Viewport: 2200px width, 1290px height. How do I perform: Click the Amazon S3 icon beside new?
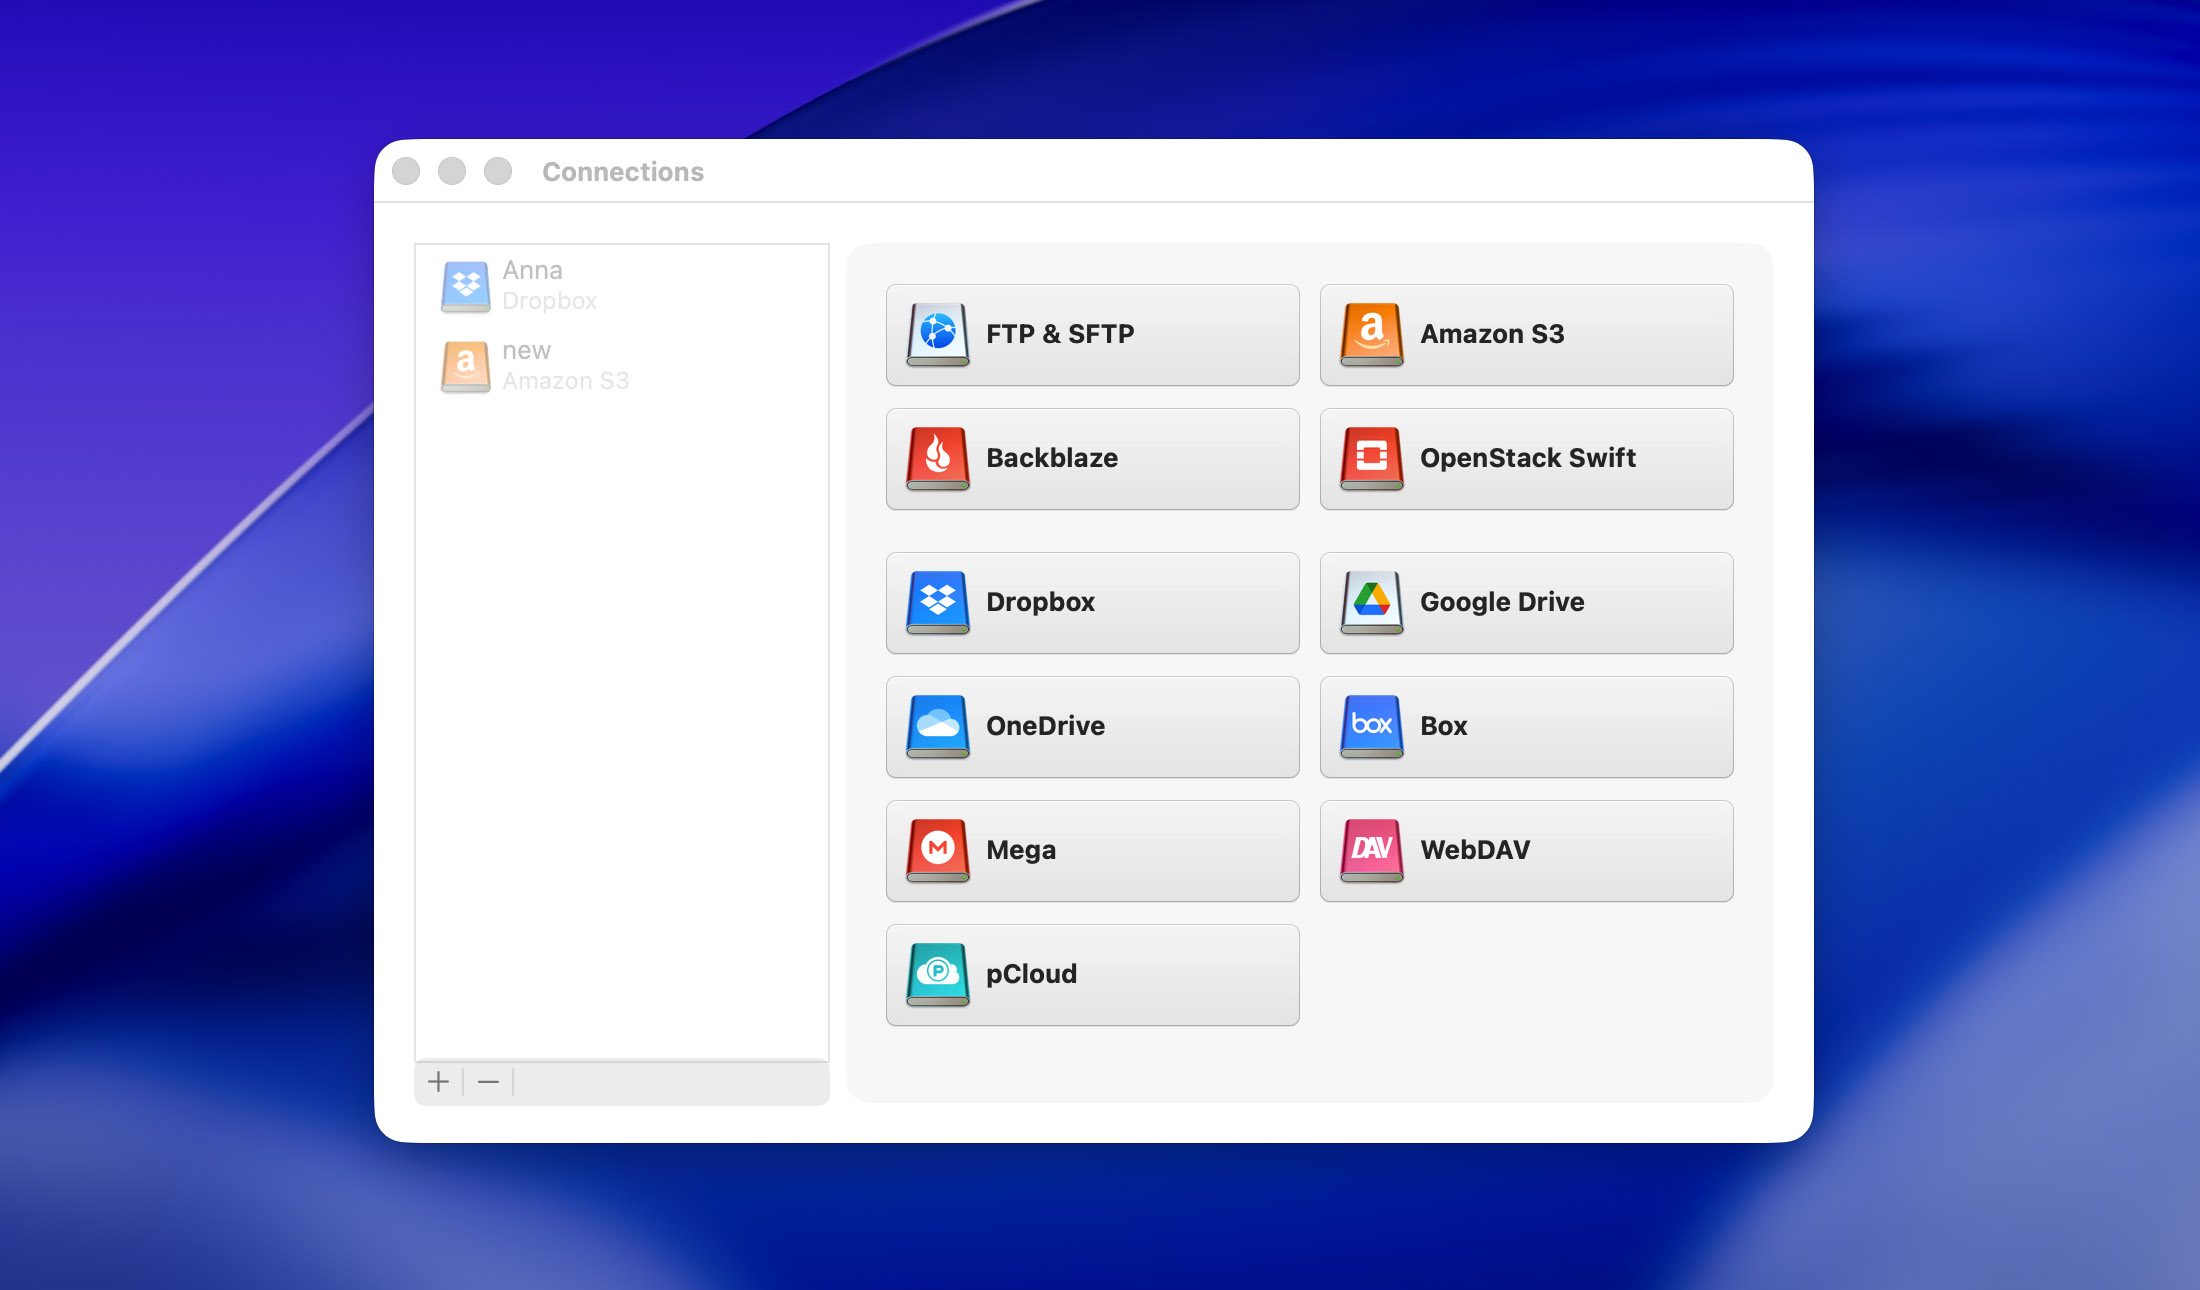click(x=465, y=366)
